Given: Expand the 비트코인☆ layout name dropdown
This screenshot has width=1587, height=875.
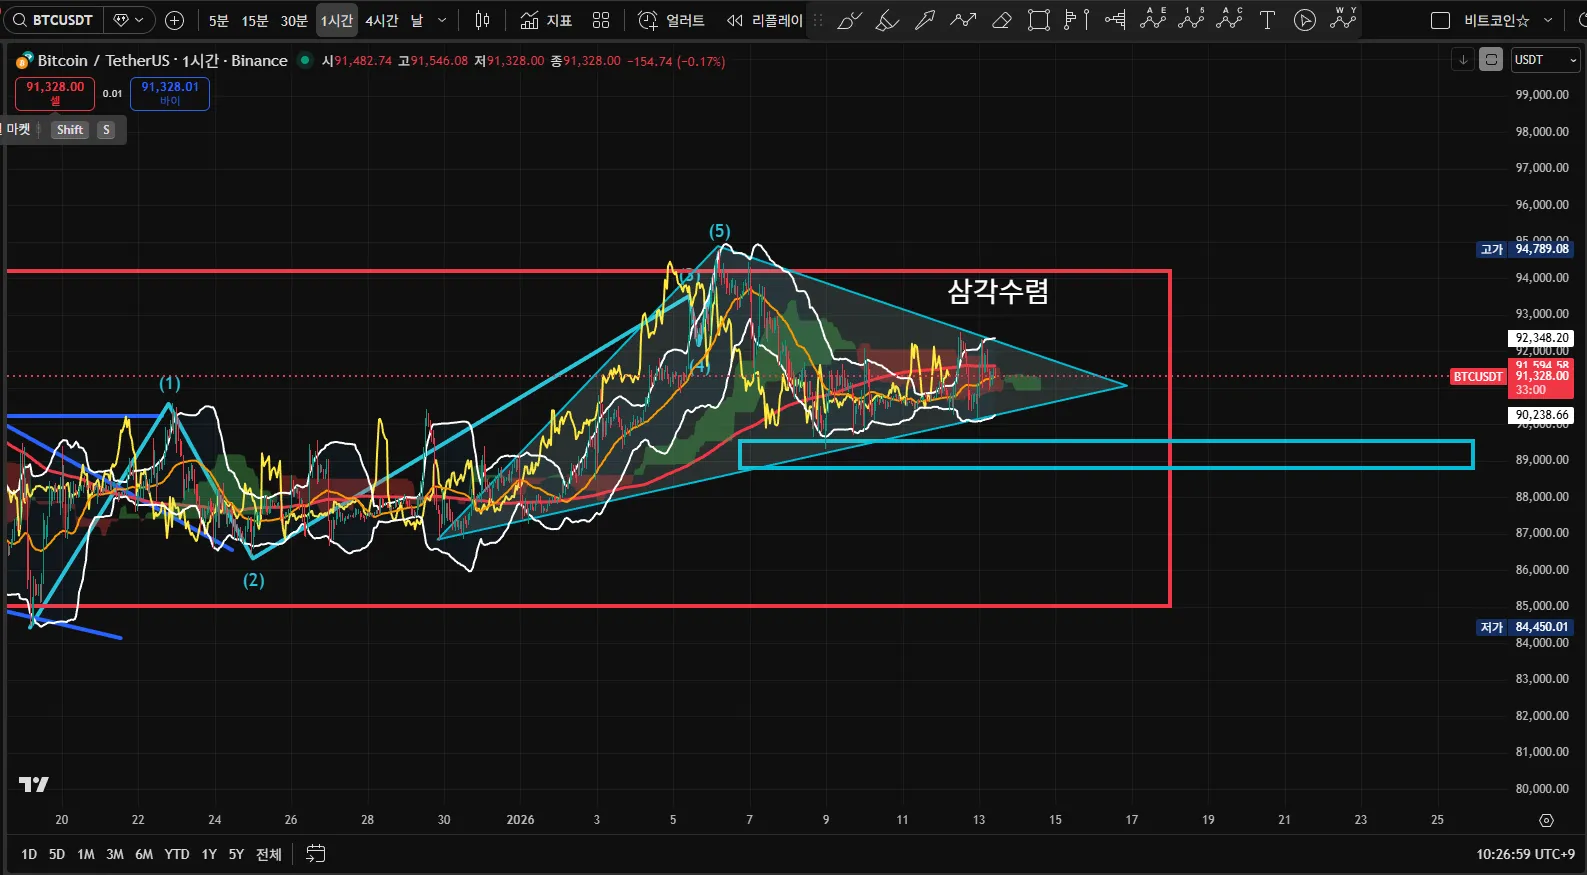Looking at the screenshot, I should pyautogui.click(x=1548, y=20).
